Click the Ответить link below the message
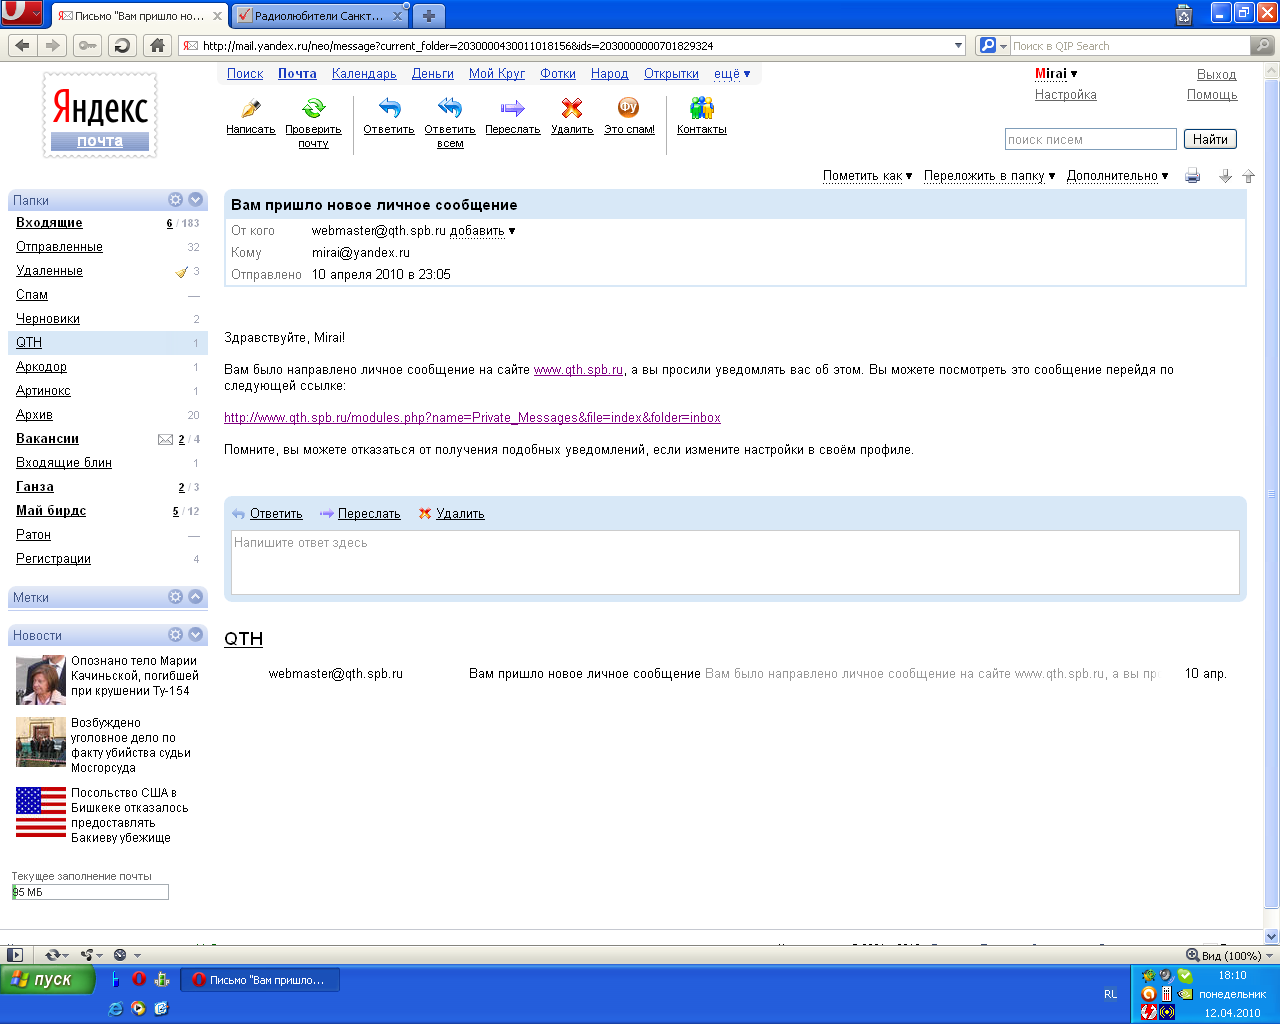The width and height of the screenshot is (1280, 1024). pos(276,514)
